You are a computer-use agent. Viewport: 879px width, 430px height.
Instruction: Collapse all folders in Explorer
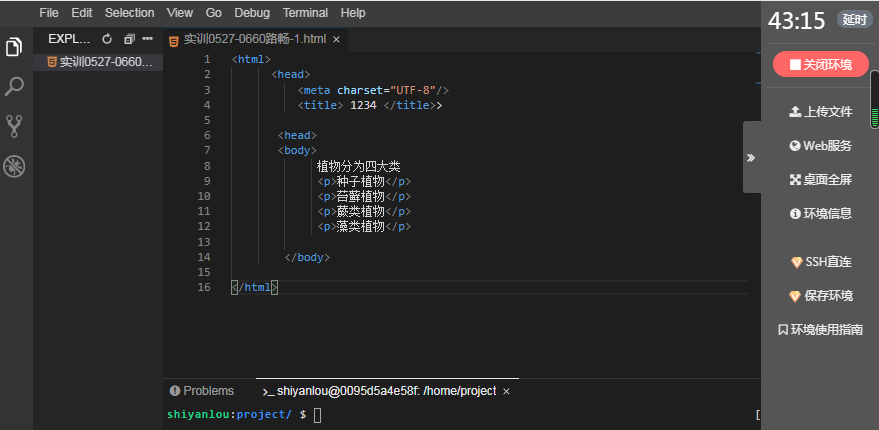(x=129, y=39)
